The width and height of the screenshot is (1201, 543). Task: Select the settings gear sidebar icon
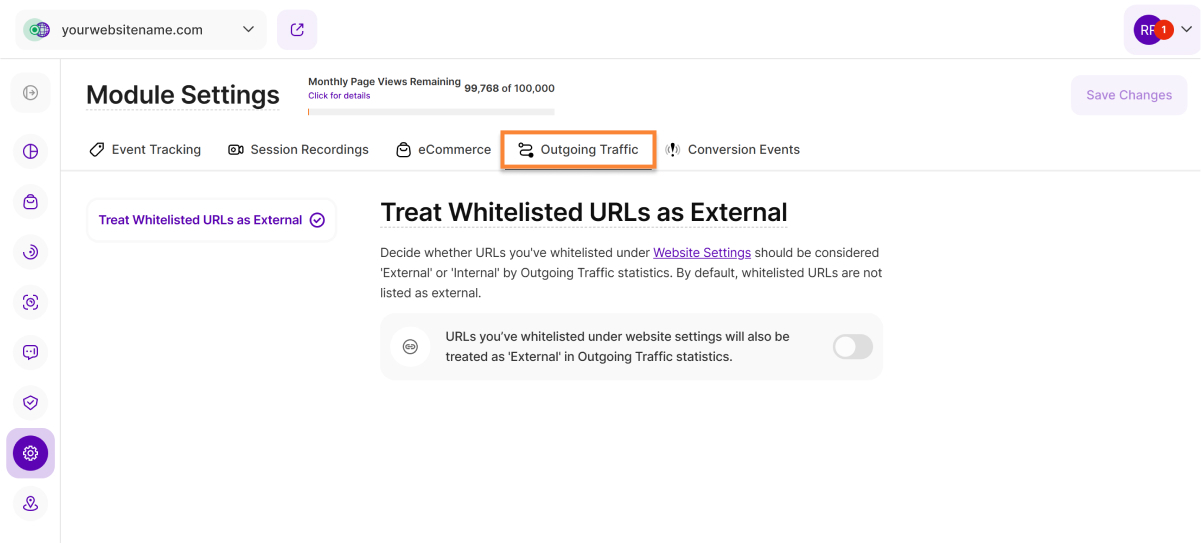pyautogui.click(x=30, y=453)
